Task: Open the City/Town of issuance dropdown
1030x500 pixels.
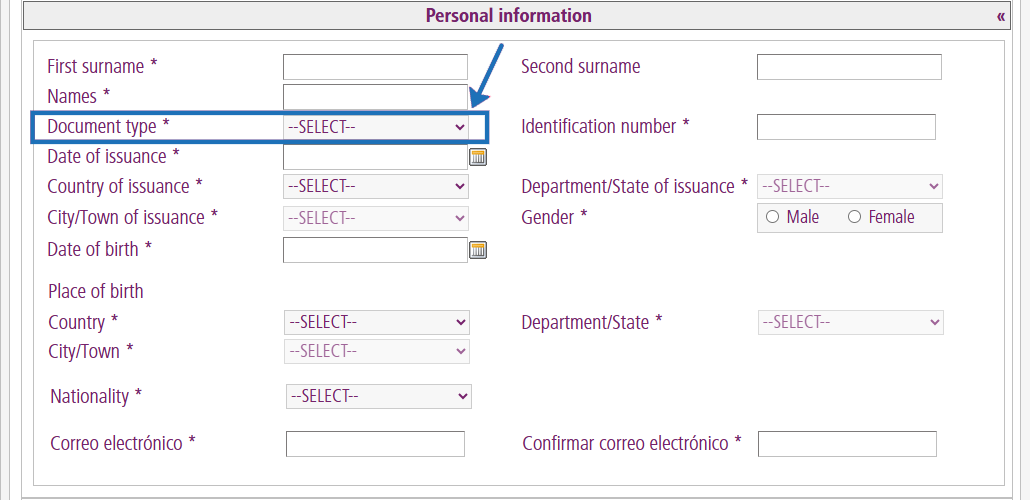Action: click(376, 217)
